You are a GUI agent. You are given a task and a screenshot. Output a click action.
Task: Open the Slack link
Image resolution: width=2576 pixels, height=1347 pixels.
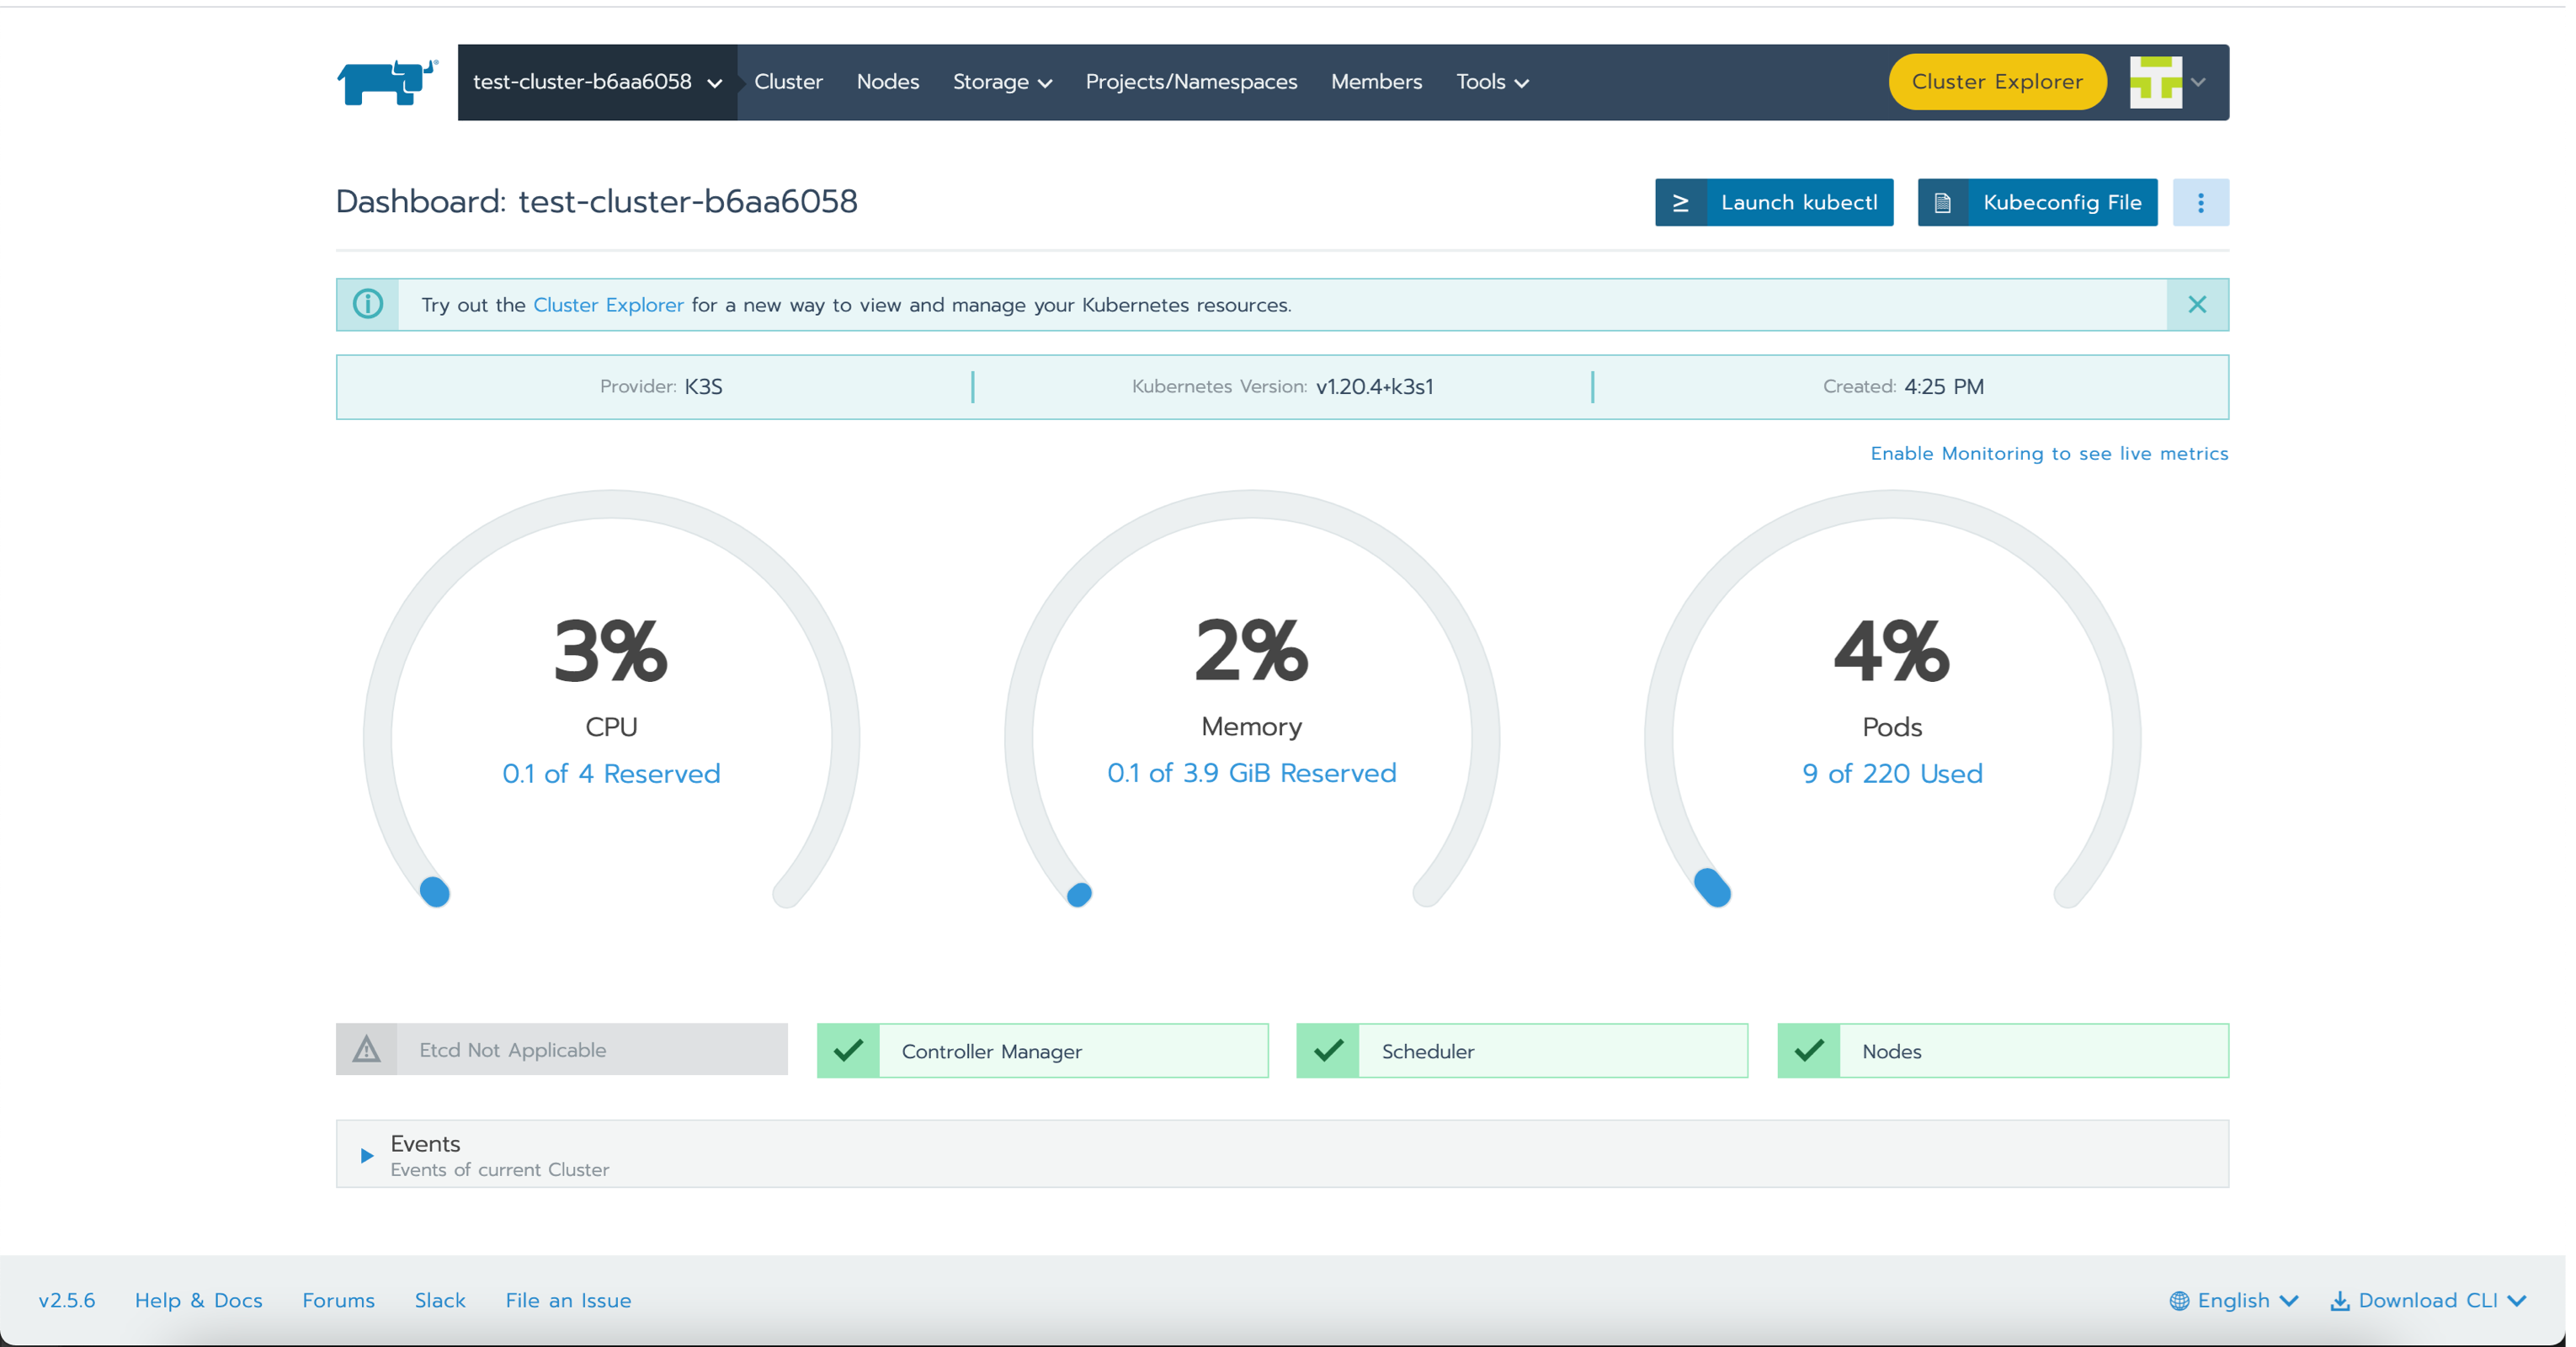click(x=440, y=1300)
